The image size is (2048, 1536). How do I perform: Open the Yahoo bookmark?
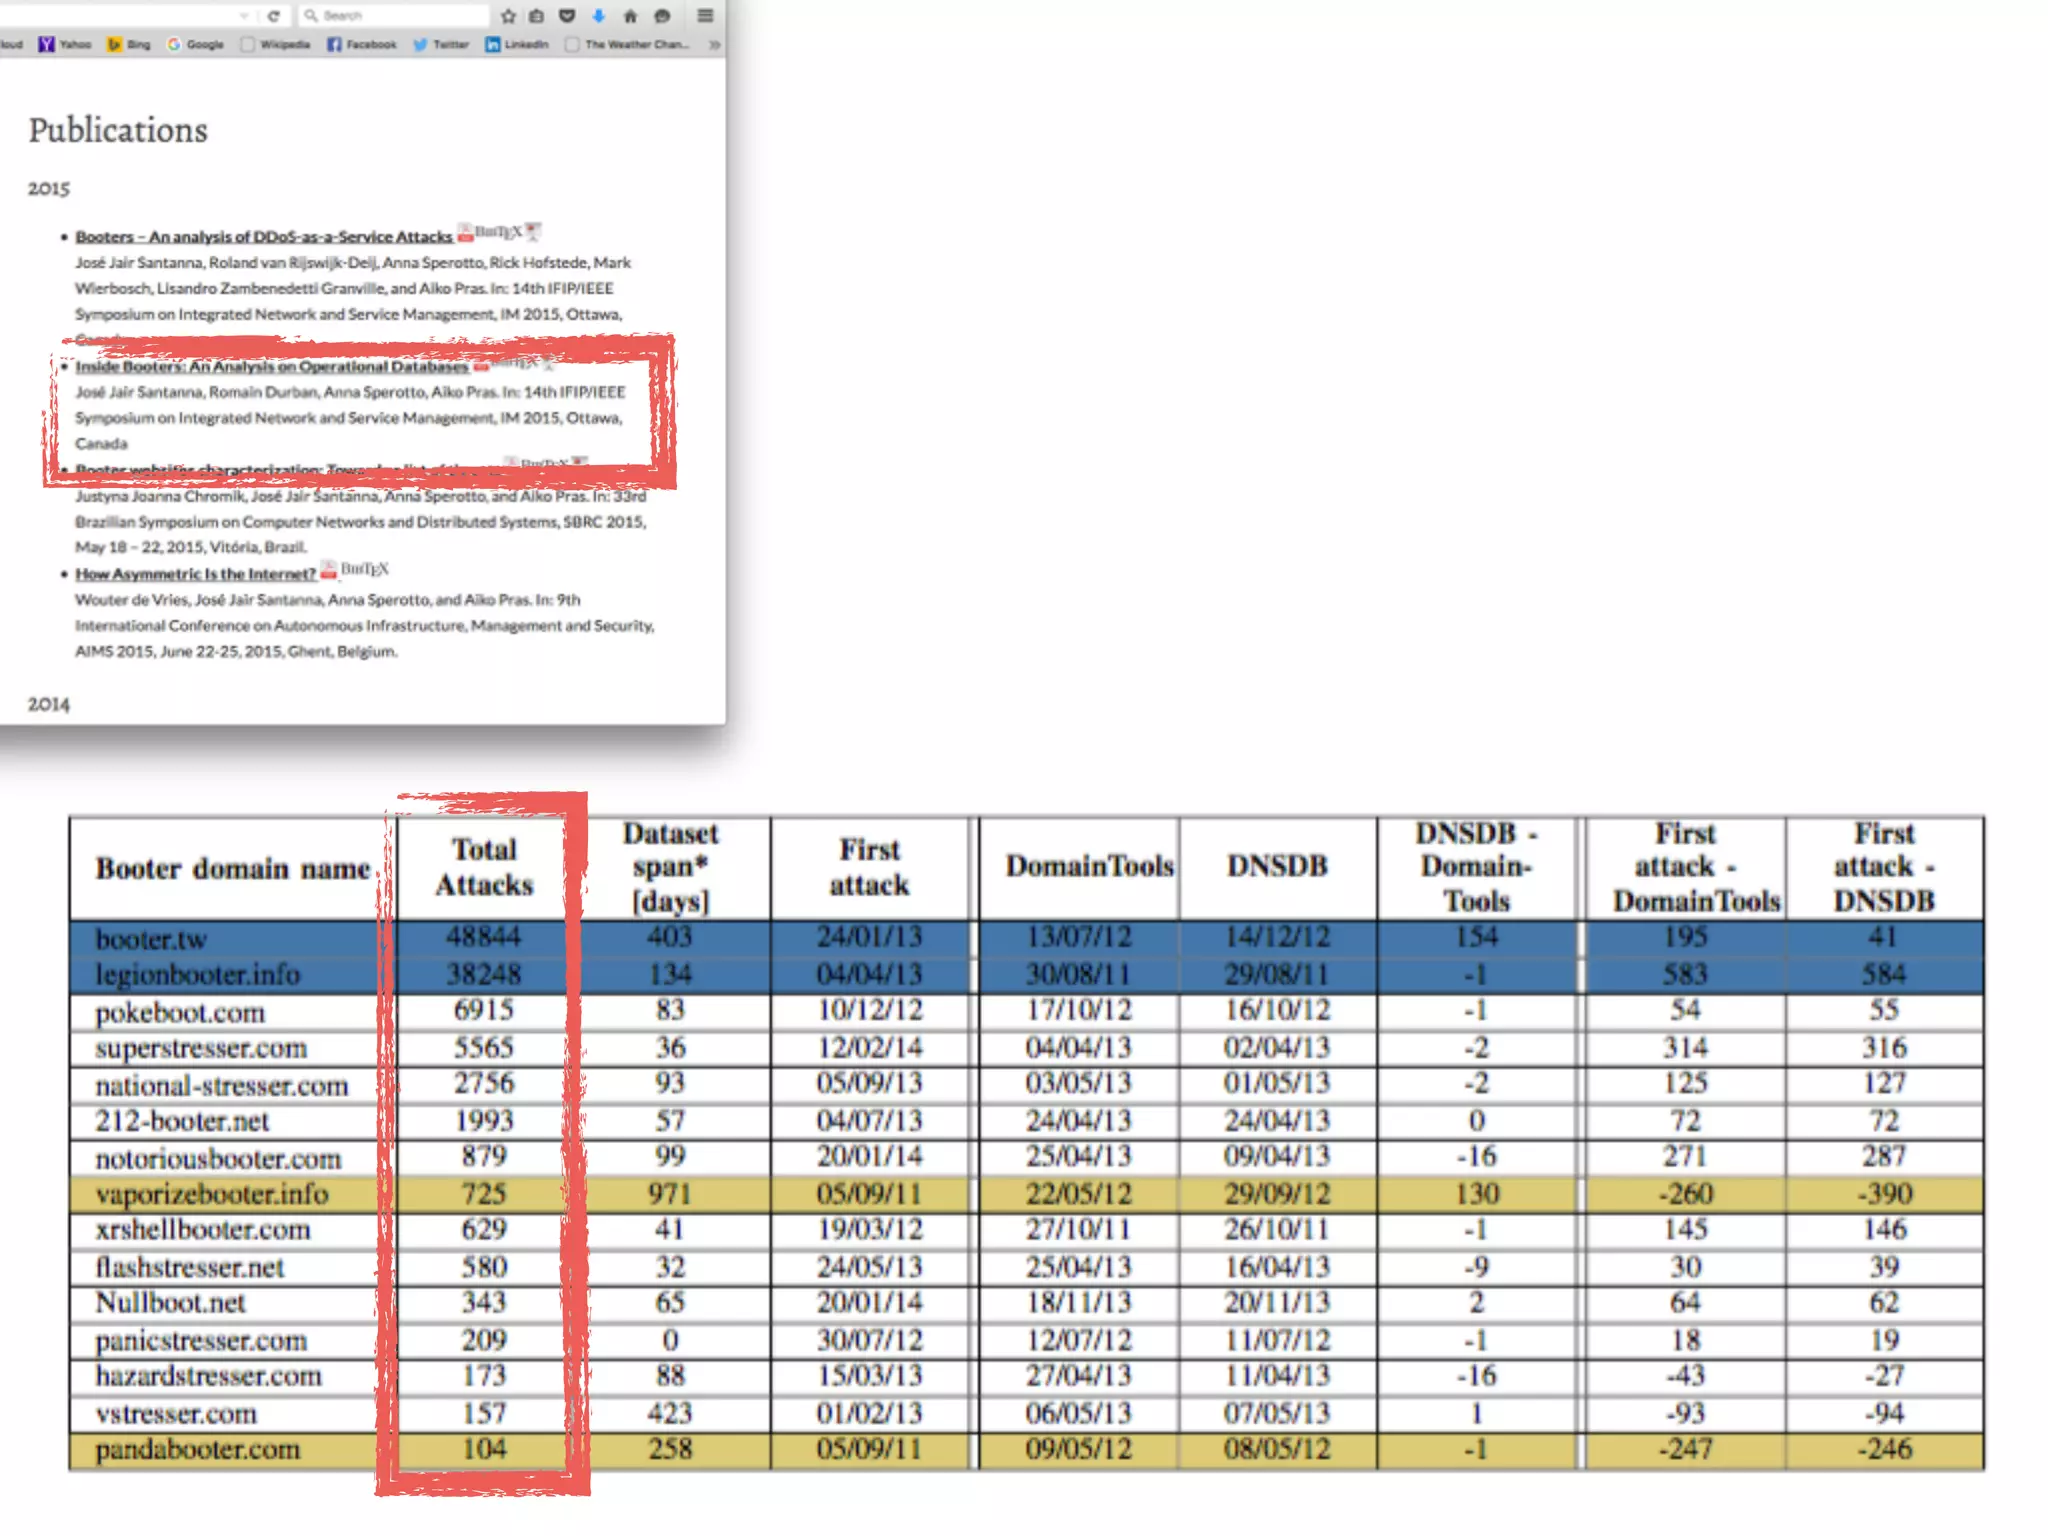tap(64, 44)
